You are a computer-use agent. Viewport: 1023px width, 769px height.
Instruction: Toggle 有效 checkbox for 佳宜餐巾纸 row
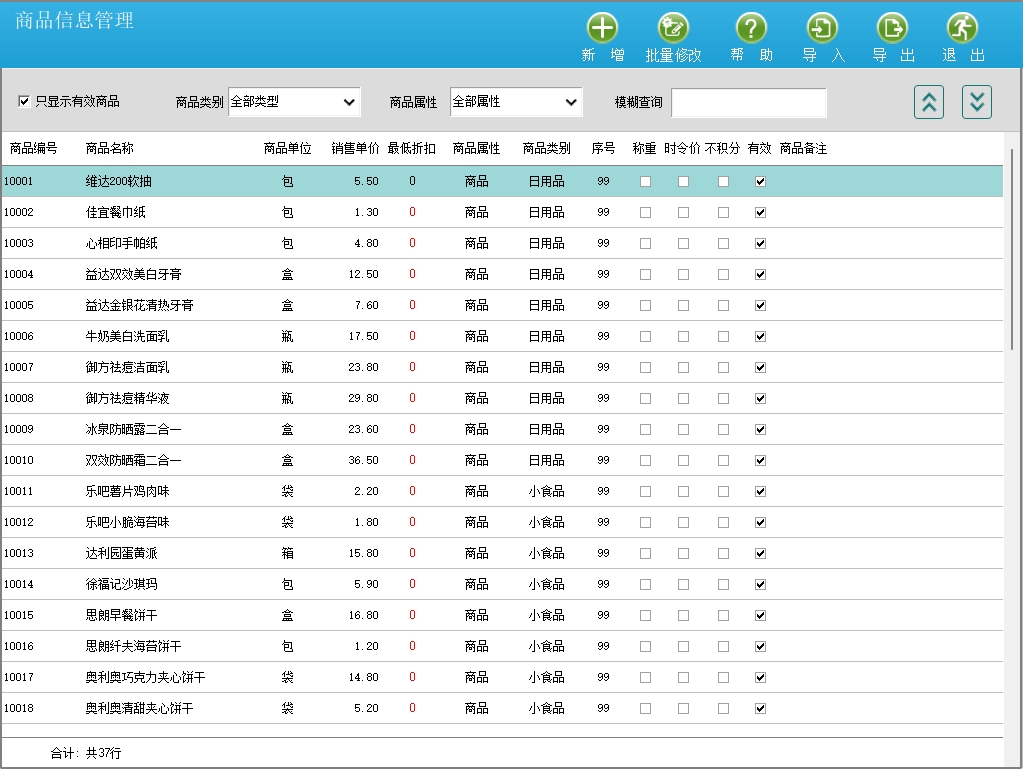point(760,213)
